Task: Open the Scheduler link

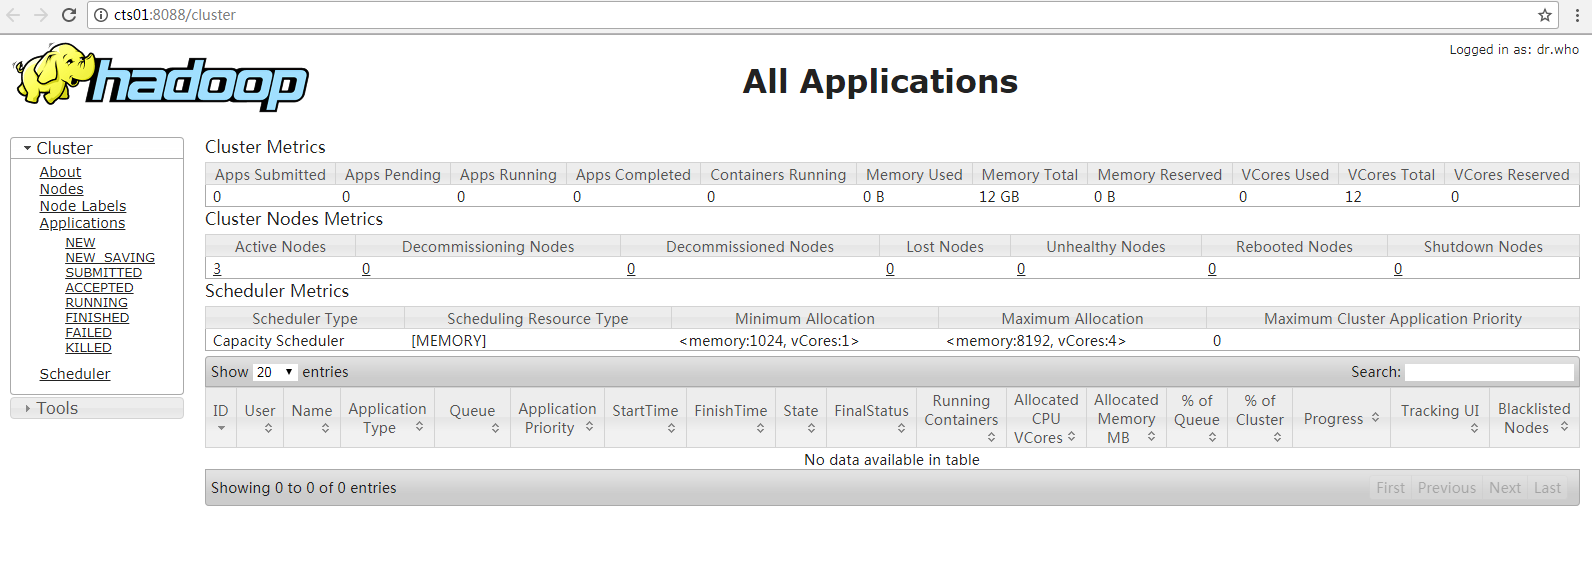Action: point(75,374)
